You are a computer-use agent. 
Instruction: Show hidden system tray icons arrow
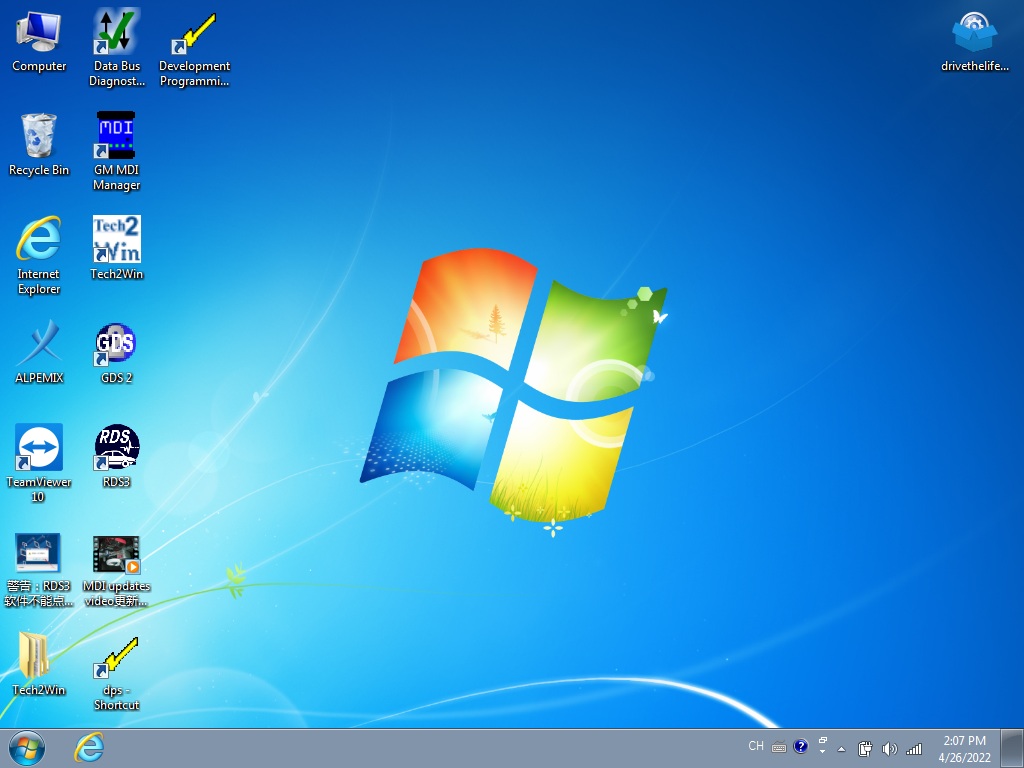[842, 748]
